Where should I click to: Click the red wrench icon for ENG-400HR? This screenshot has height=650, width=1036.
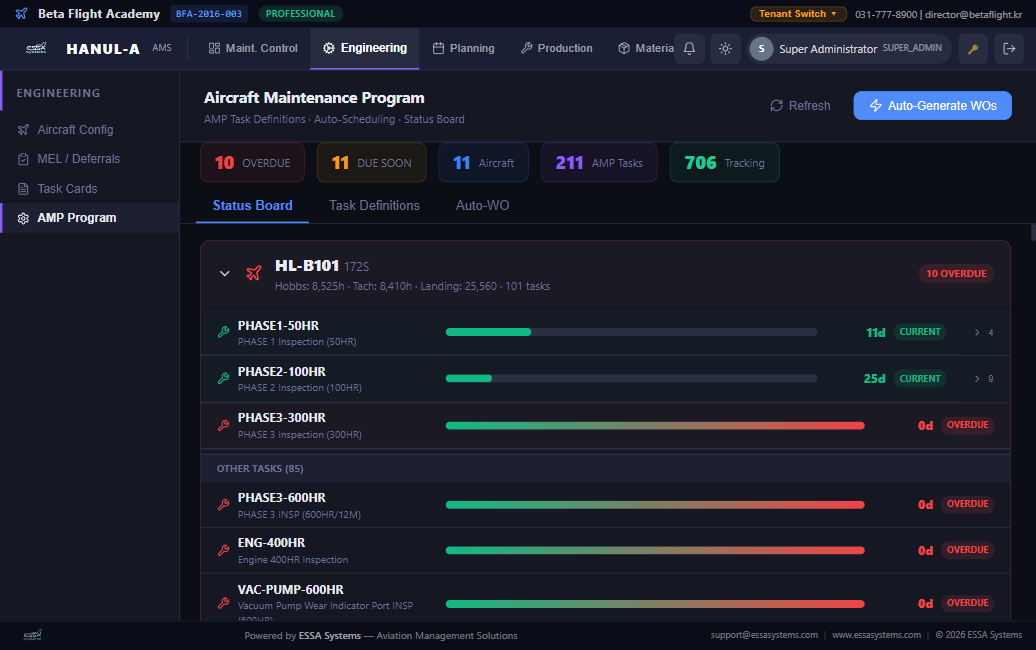223,550
